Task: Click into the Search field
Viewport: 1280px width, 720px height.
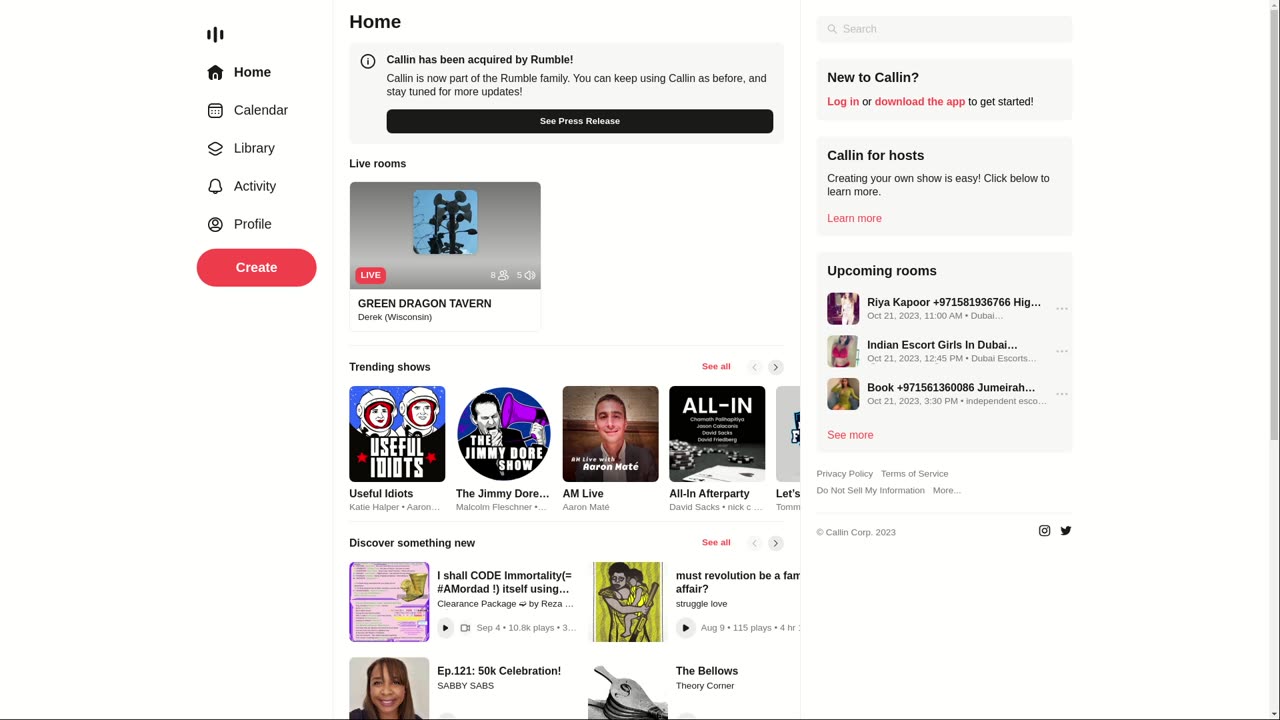Action: 944,29
